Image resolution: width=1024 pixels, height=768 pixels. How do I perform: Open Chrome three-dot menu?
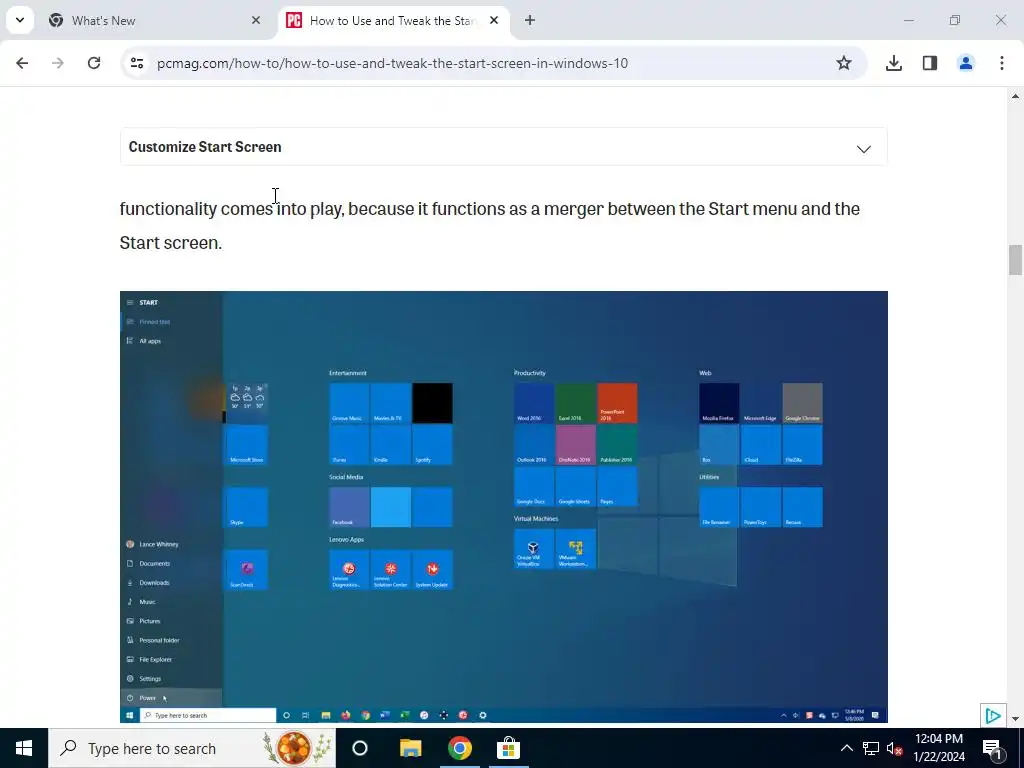click(1002, 63)
